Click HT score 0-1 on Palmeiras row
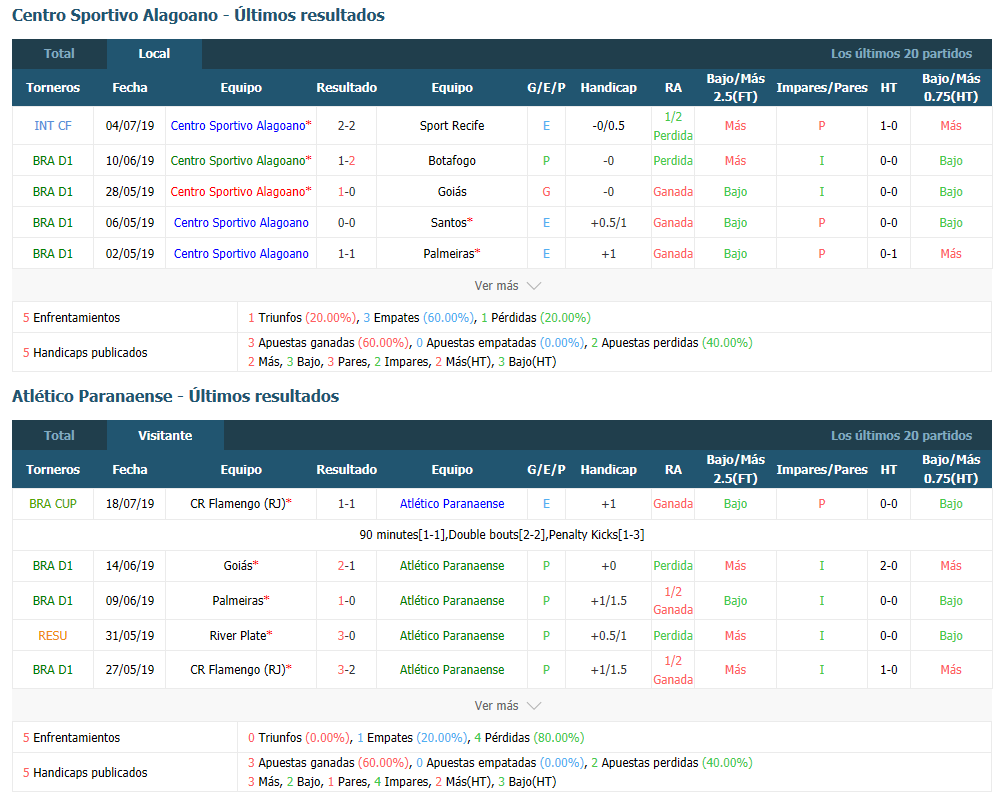The image size is (1003, 799). click(888, 254)
